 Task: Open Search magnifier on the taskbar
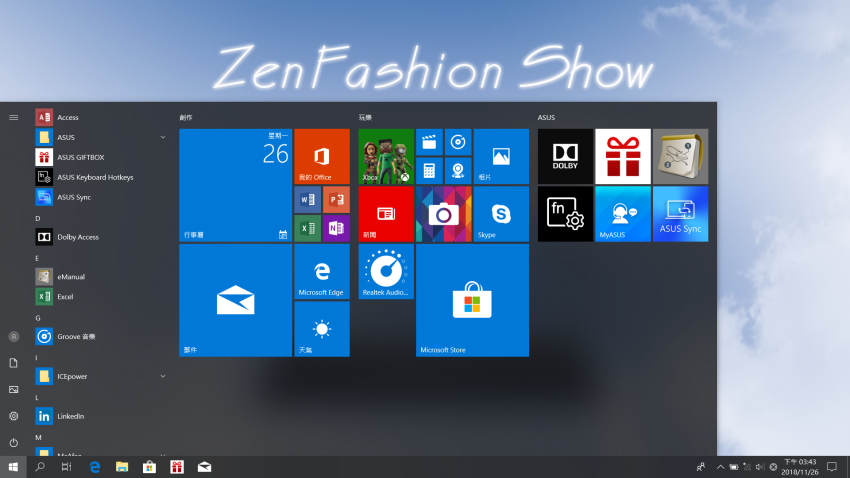[40, 467]
